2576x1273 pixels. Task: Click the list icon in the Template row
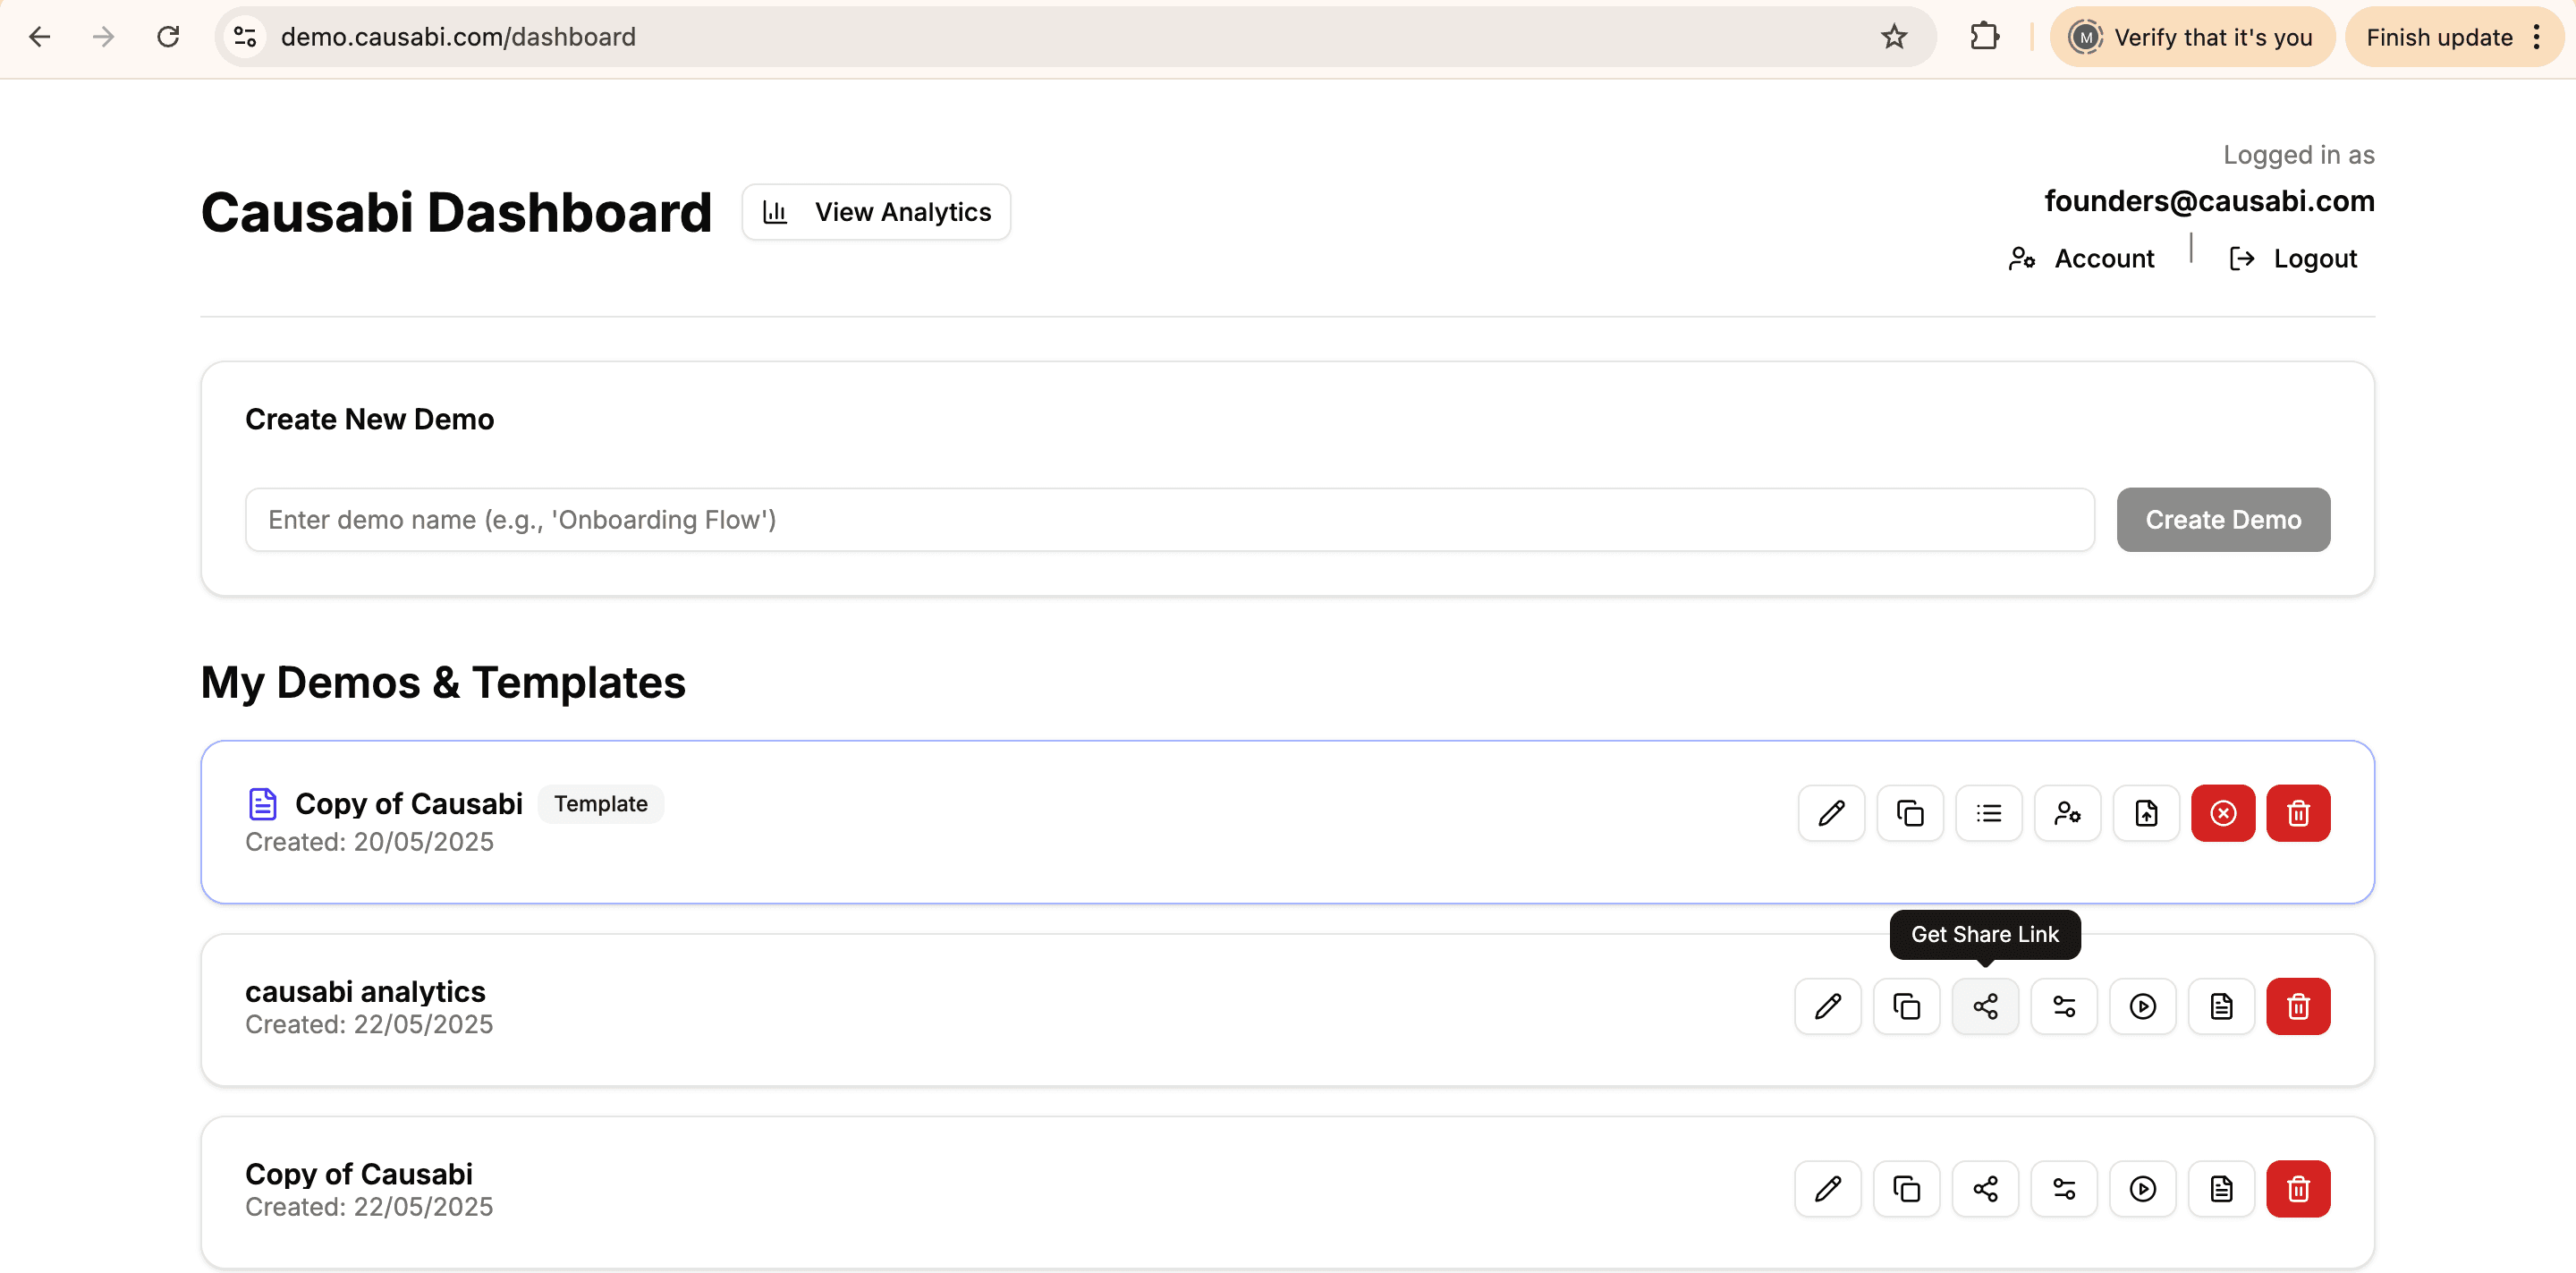click(1989, 813)
